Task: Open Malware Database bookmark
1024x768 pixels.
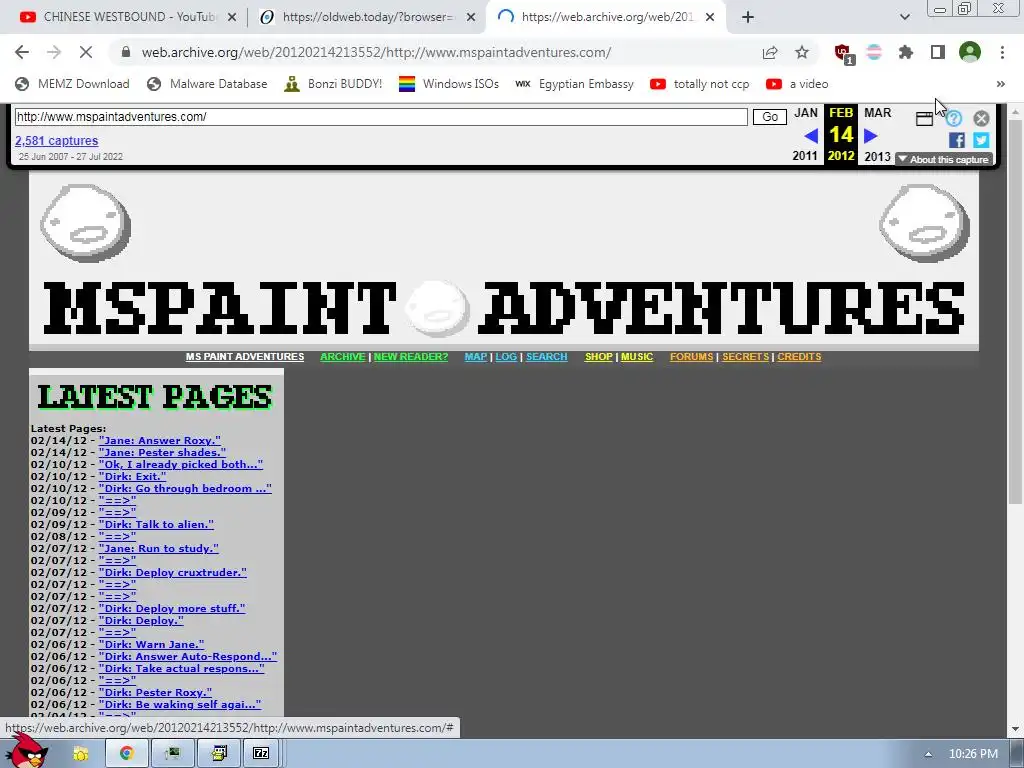Action: click(x=207, y=84)
